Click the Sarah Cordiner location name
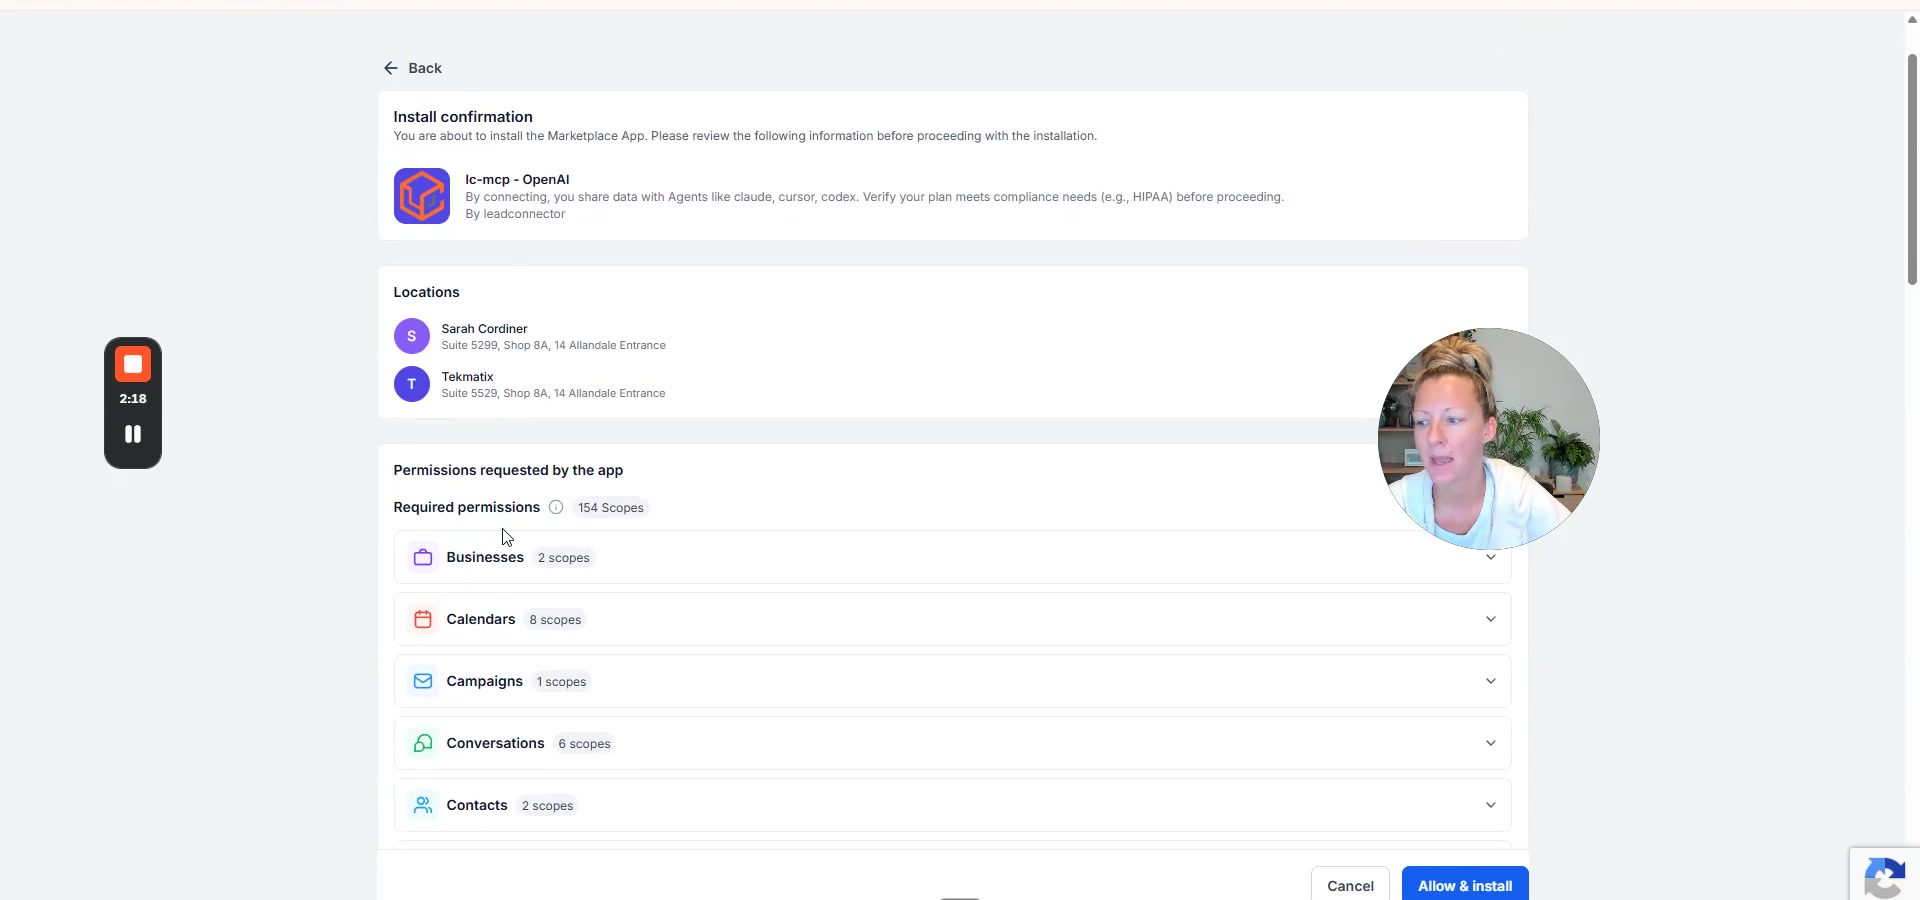The image size is (1920, 900). [484, 328]
